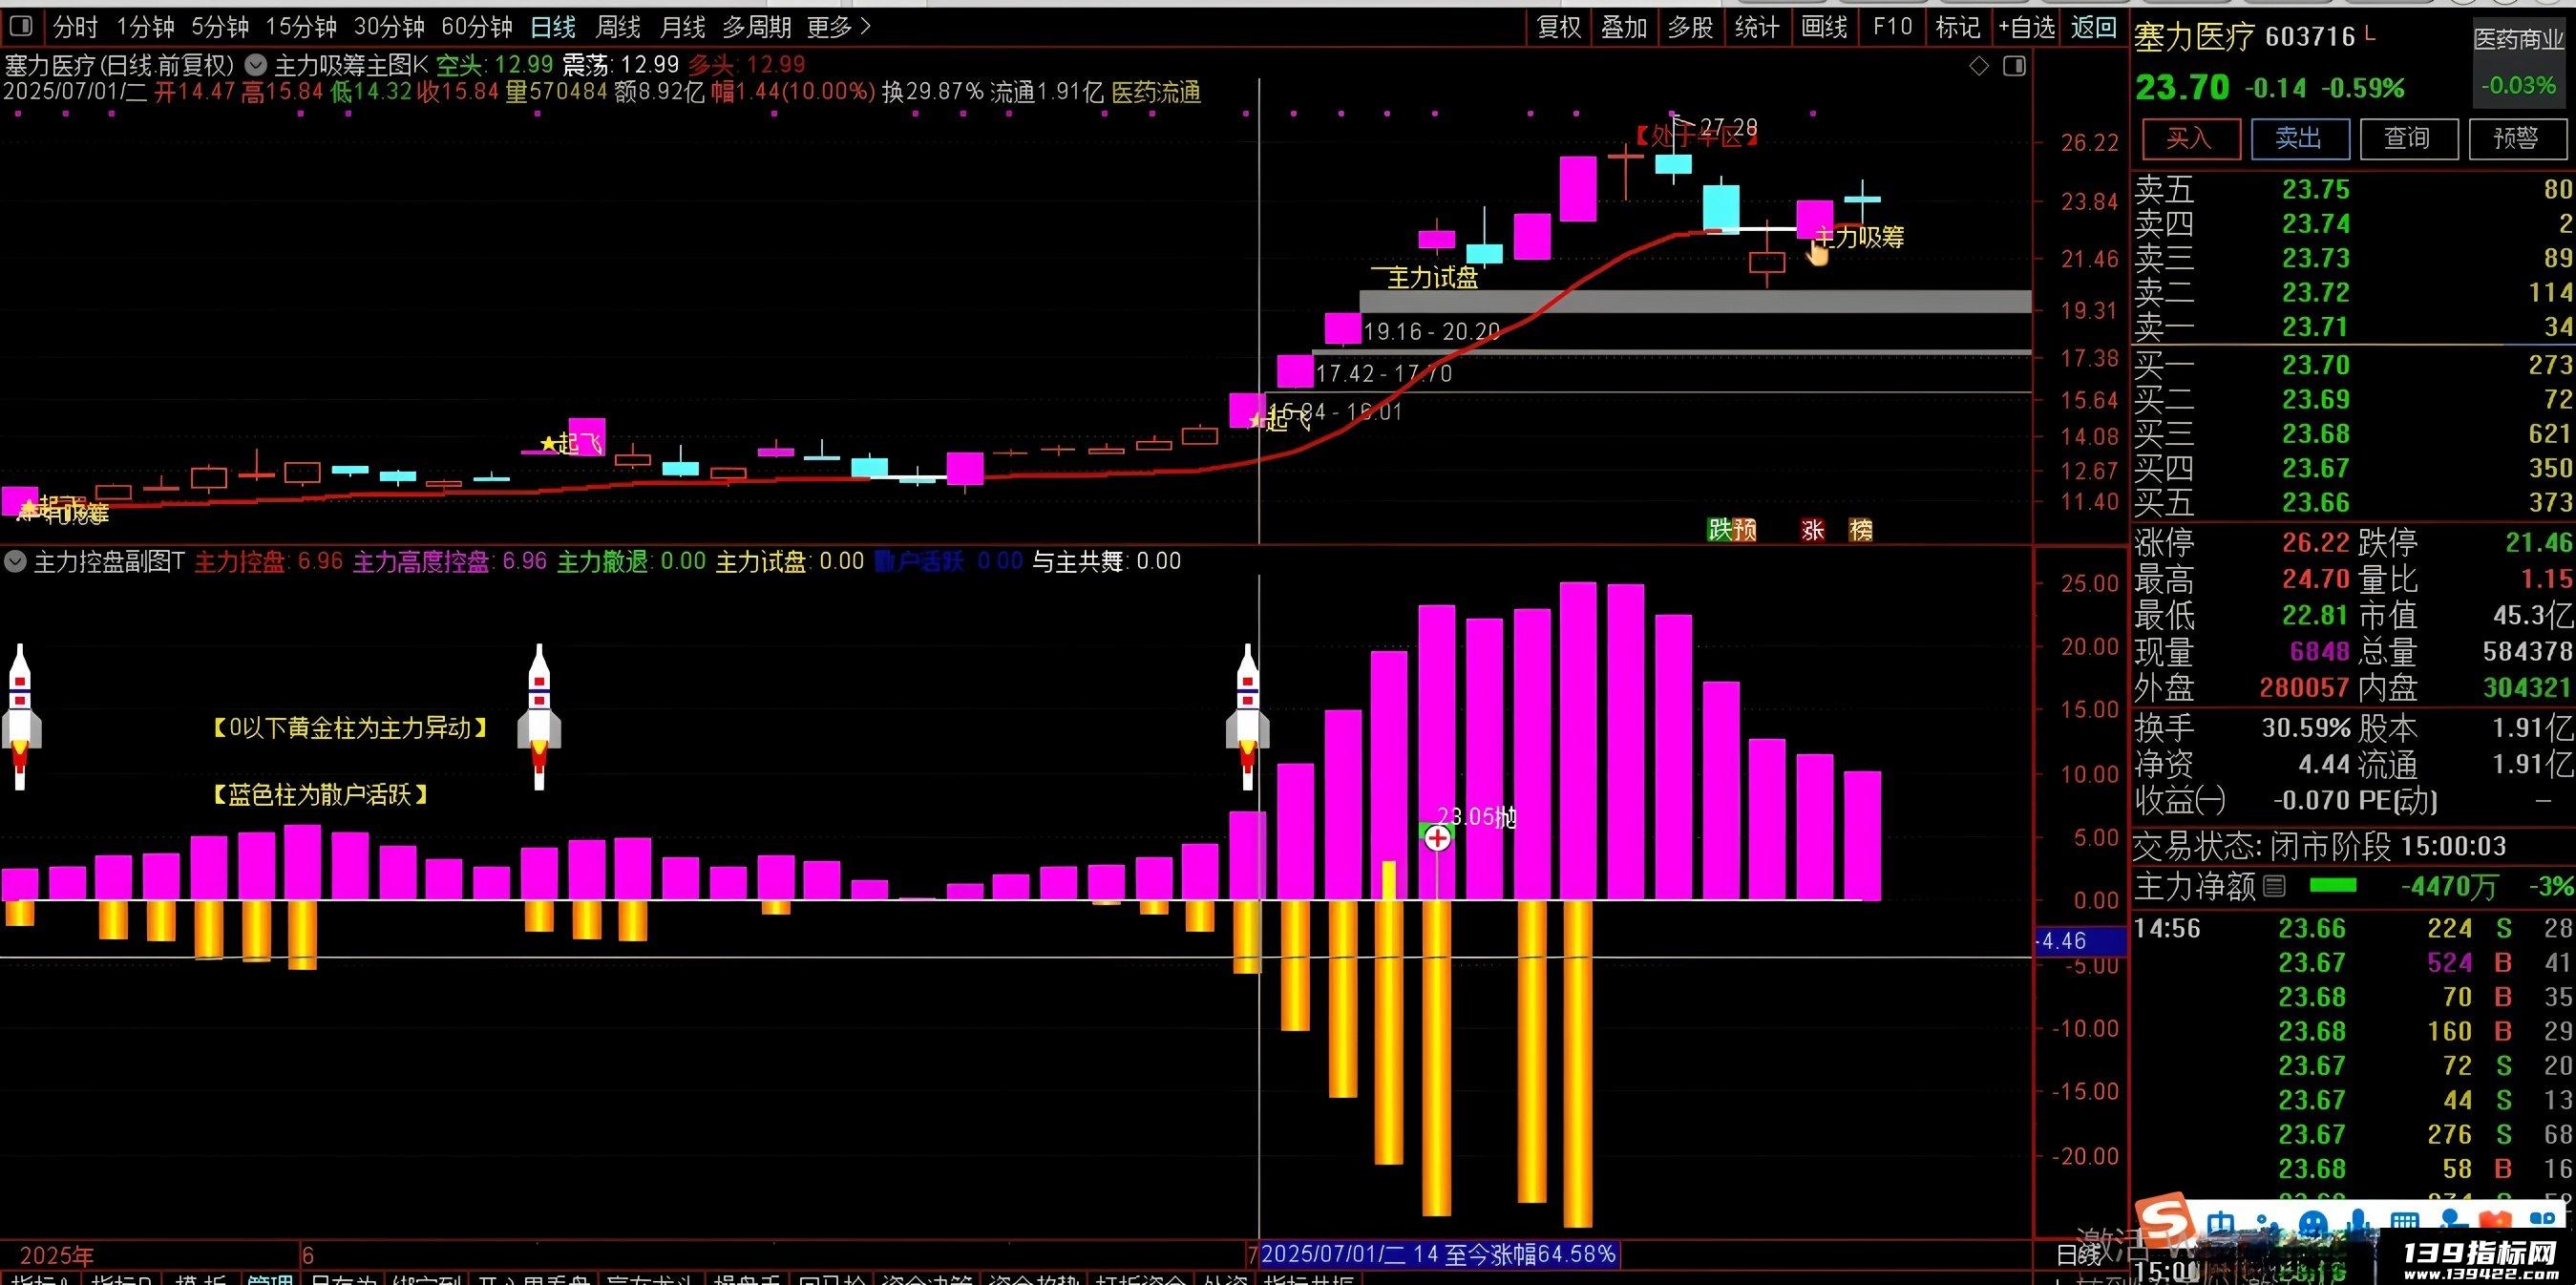Image resolution: width=2576 pixels, height=1285 pixels.
Task: Click the 买入 button
Action: 2188,138
